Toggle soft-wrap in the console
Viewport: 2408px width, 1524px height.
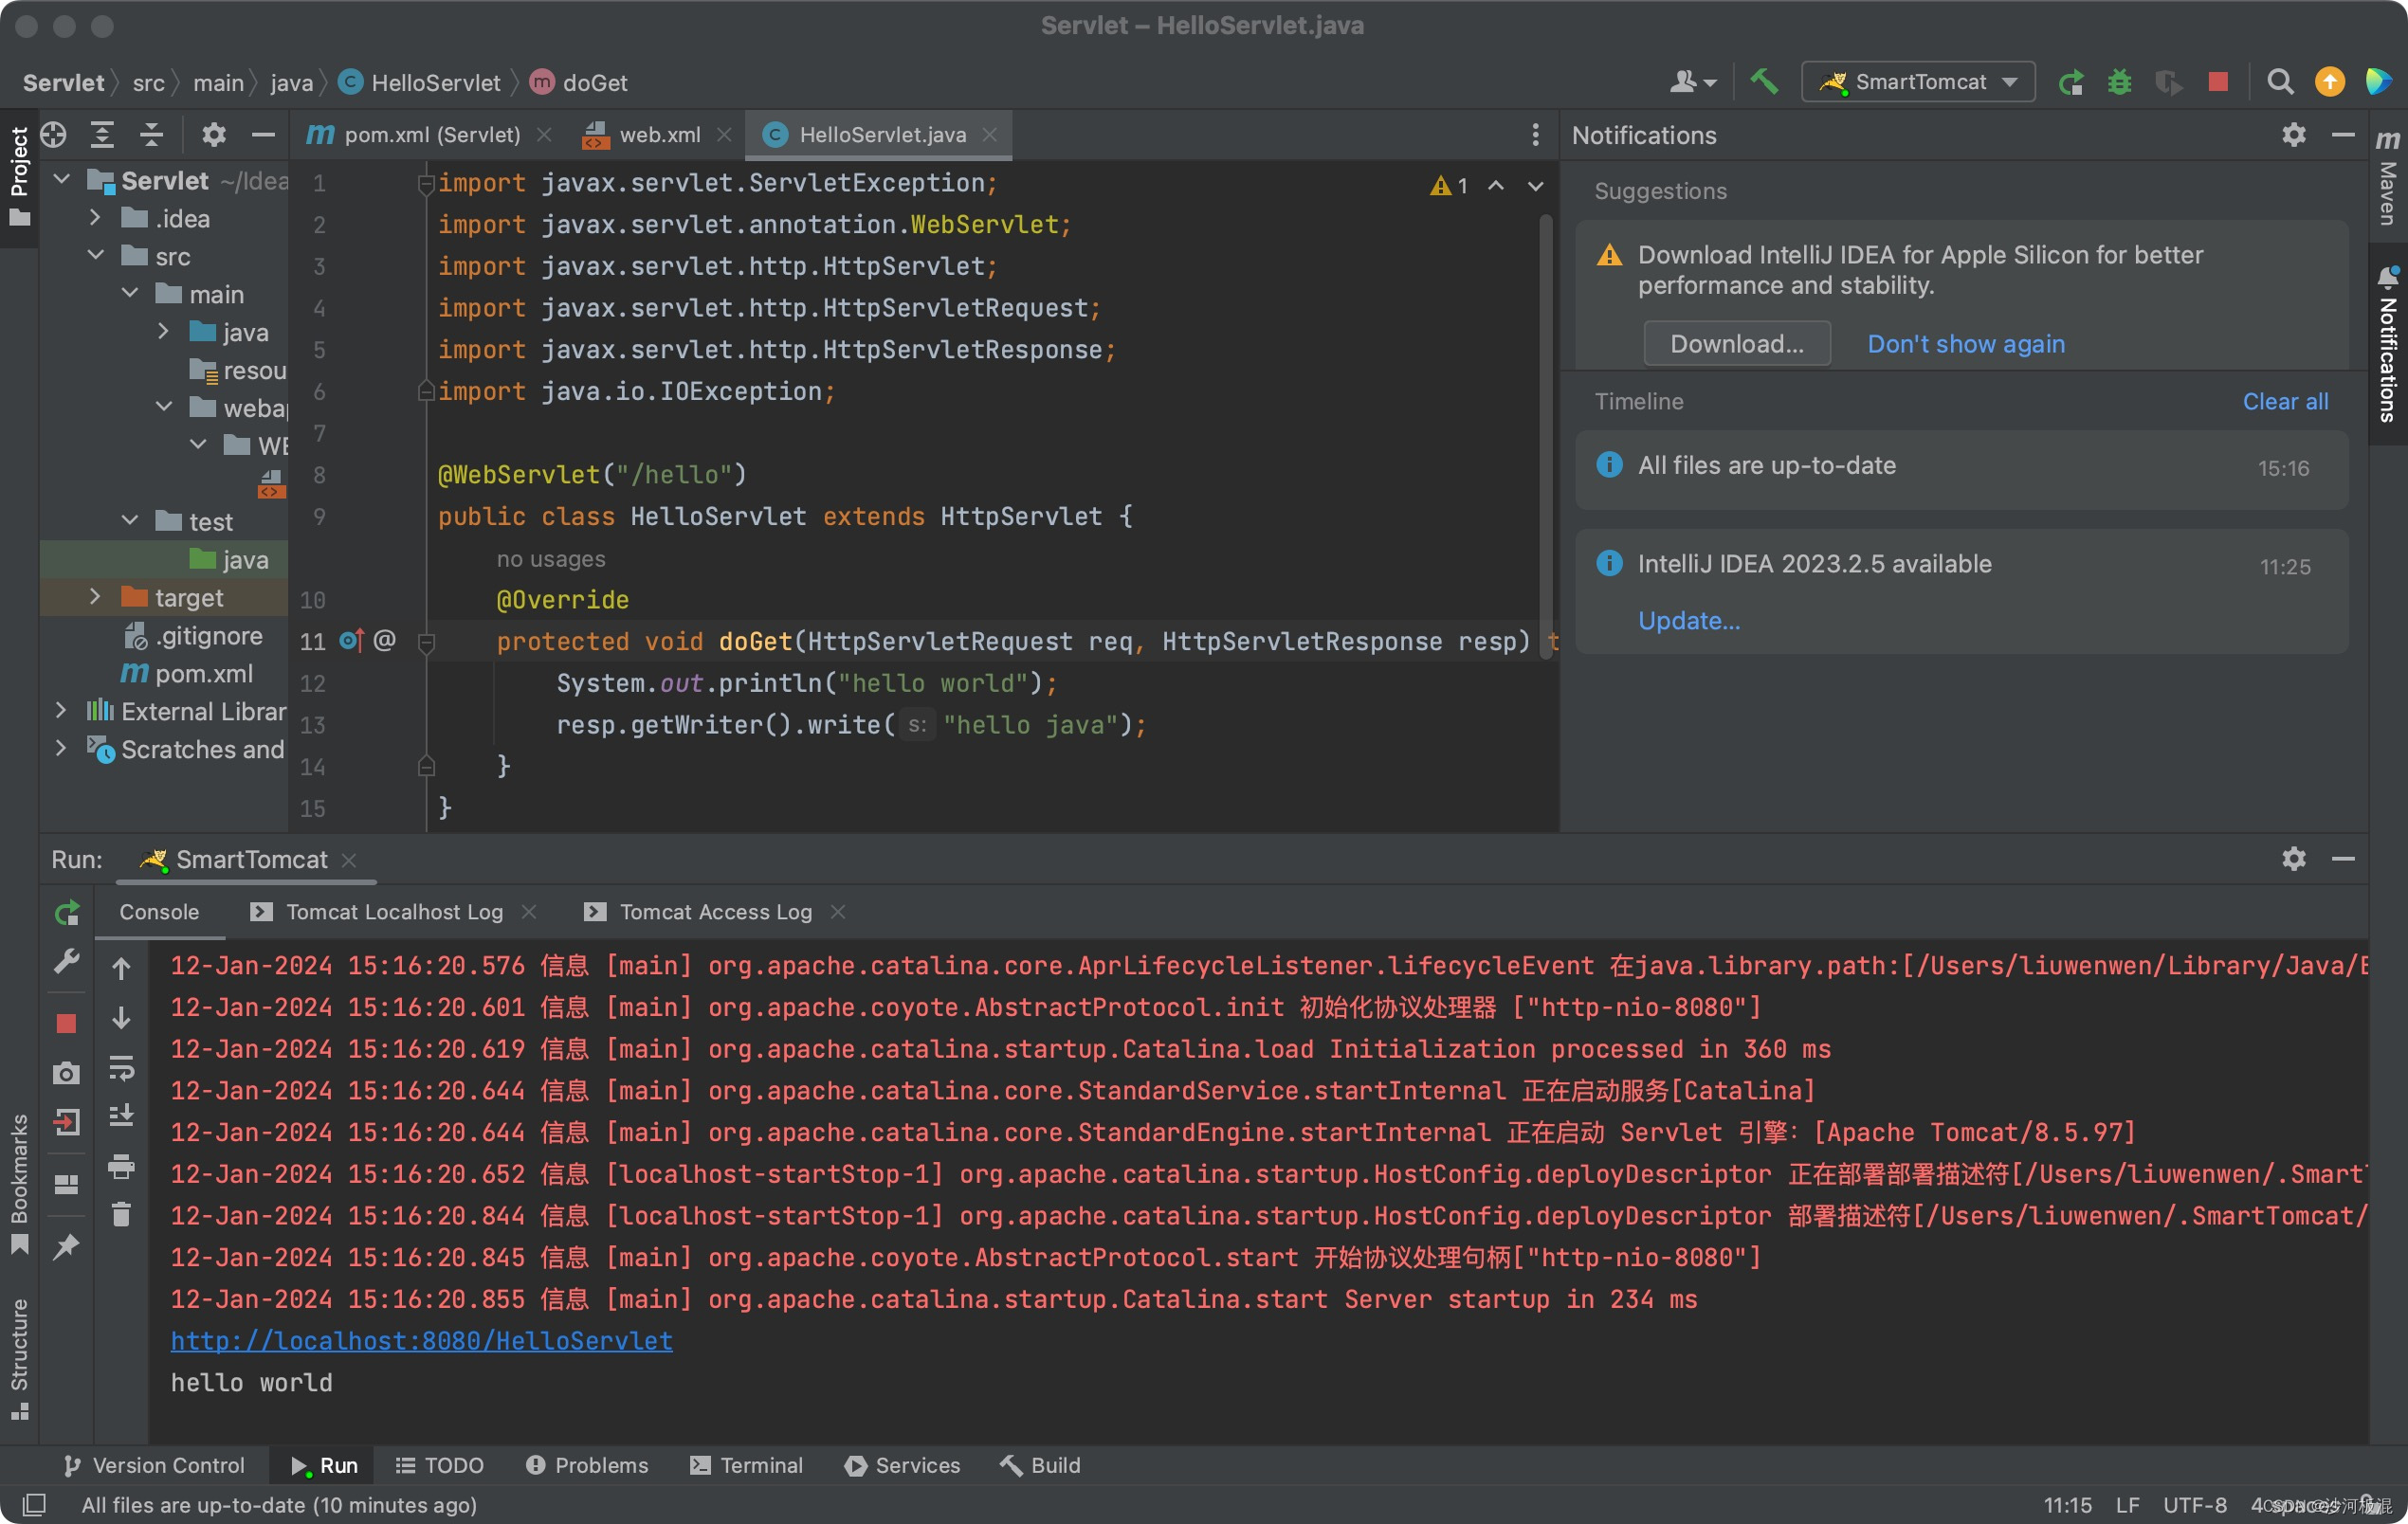[x=121, y=1067]
